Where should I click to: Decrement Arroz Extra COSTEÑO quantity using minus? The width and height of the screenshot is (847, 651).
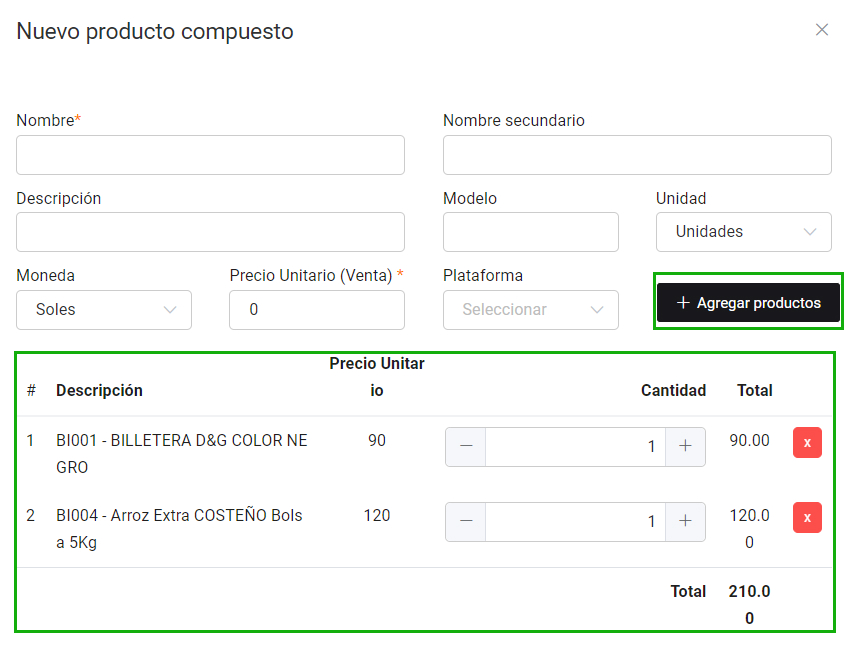point(465,521)
